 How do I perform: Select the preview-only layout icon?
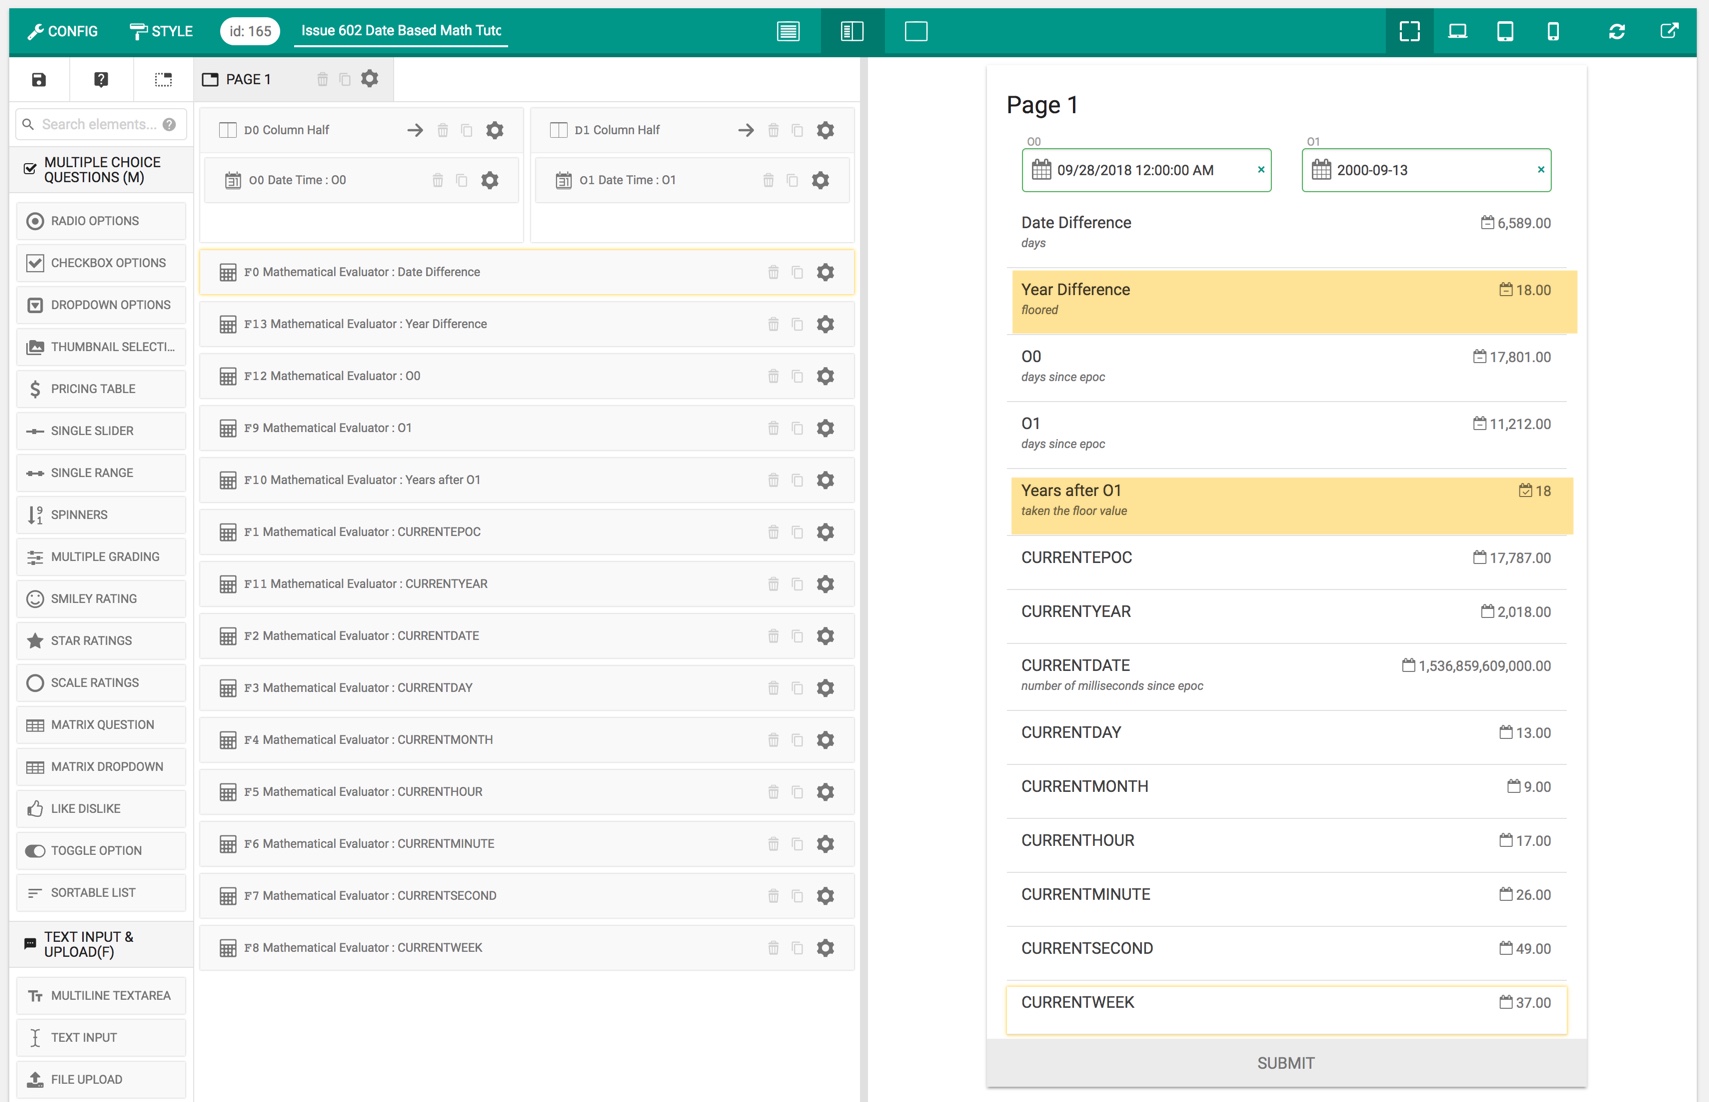(916, 31)
